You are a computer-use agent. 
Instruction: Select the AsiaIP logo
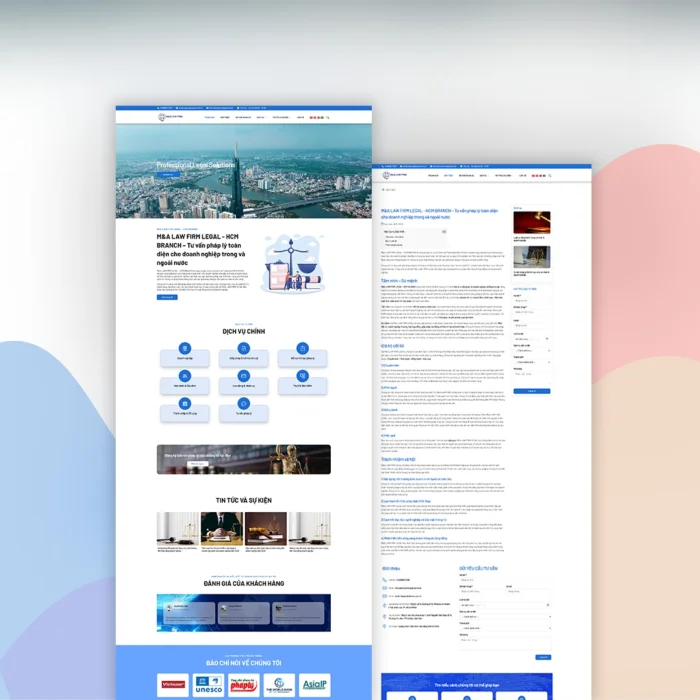[314, 685]
